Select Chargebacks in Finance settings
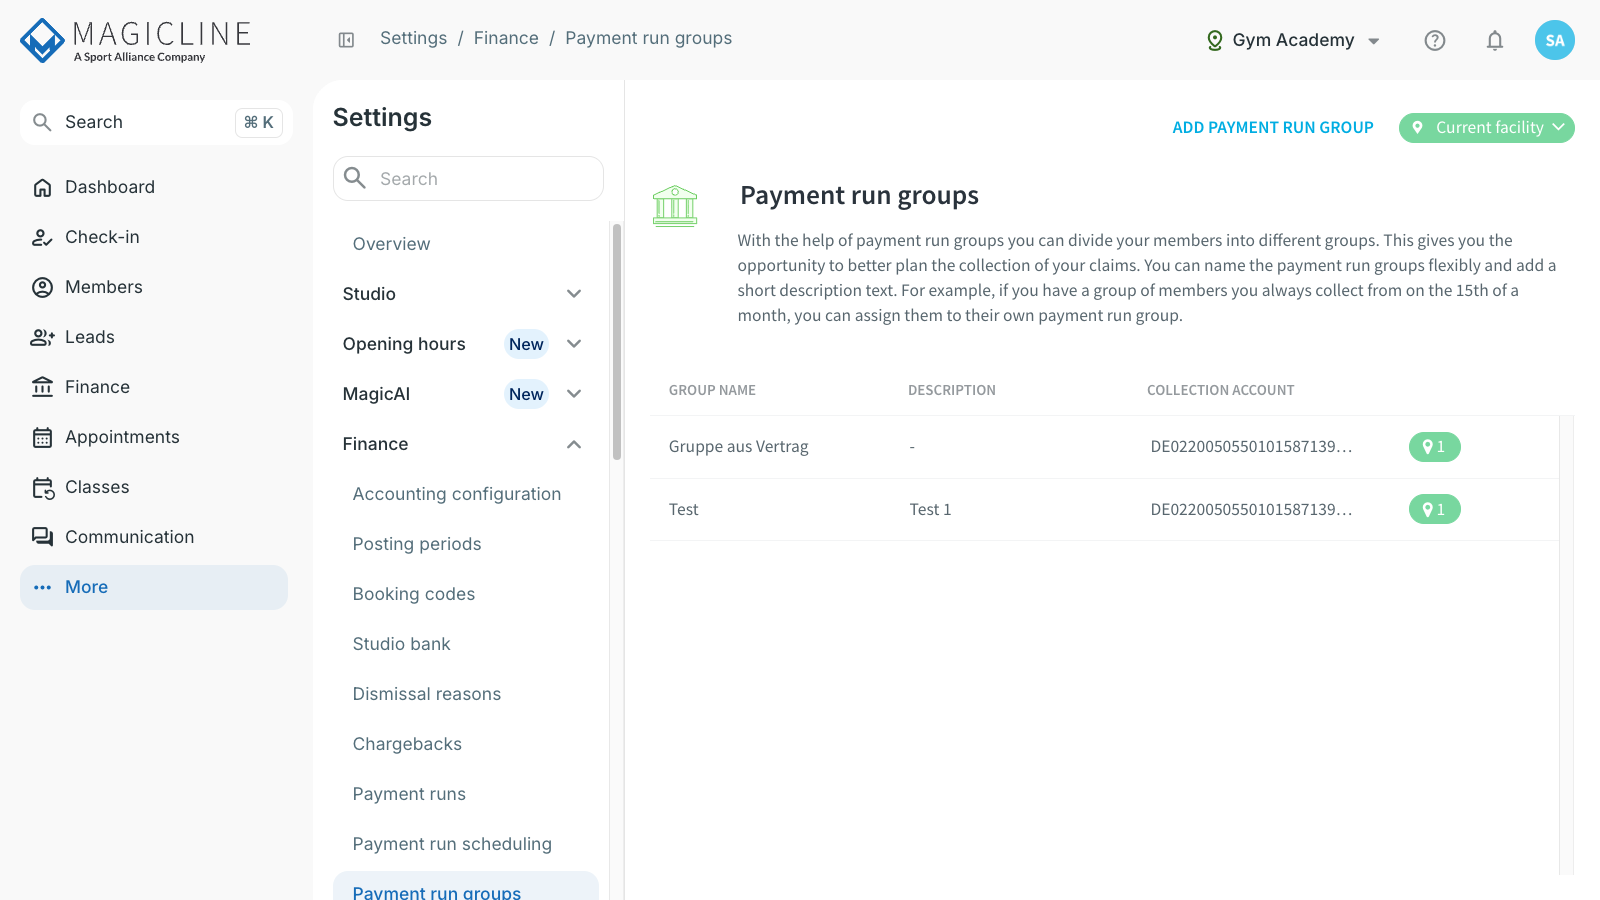1600x900 pixels. pos(407,744)
